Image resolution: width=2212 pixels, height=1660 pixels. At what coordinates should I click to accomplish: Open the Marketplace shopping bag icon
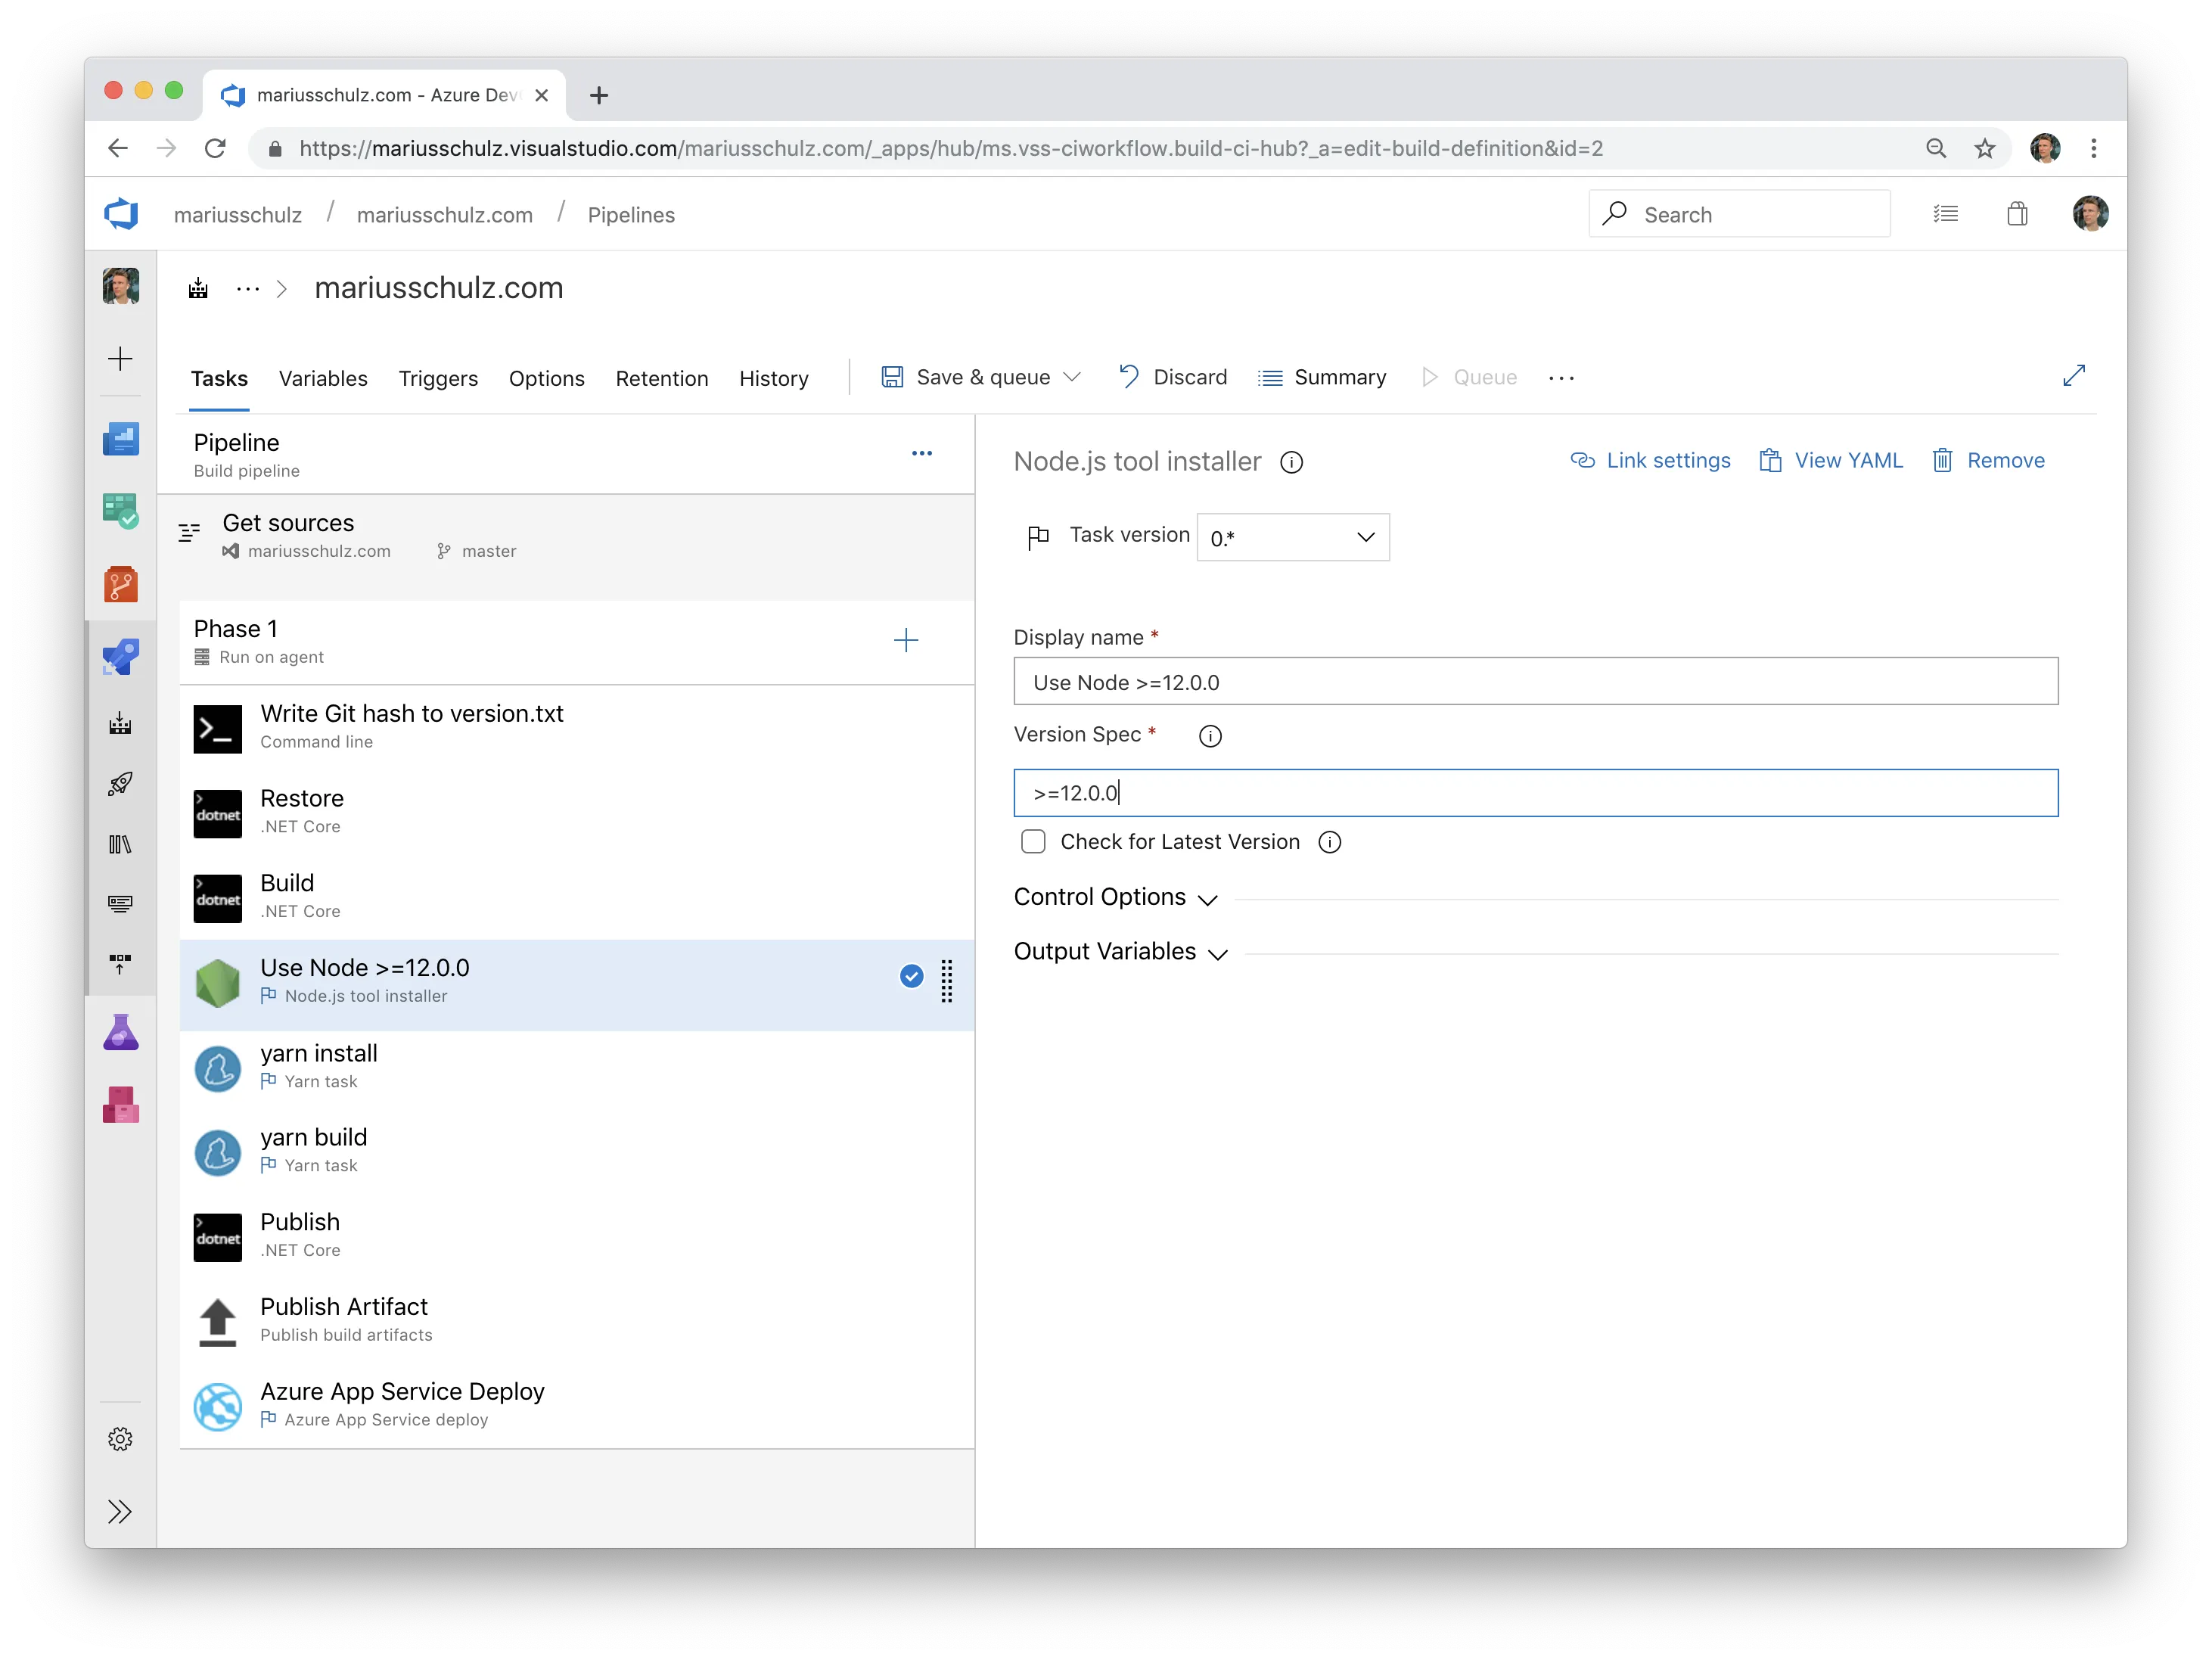click(x=2017, y=213)
